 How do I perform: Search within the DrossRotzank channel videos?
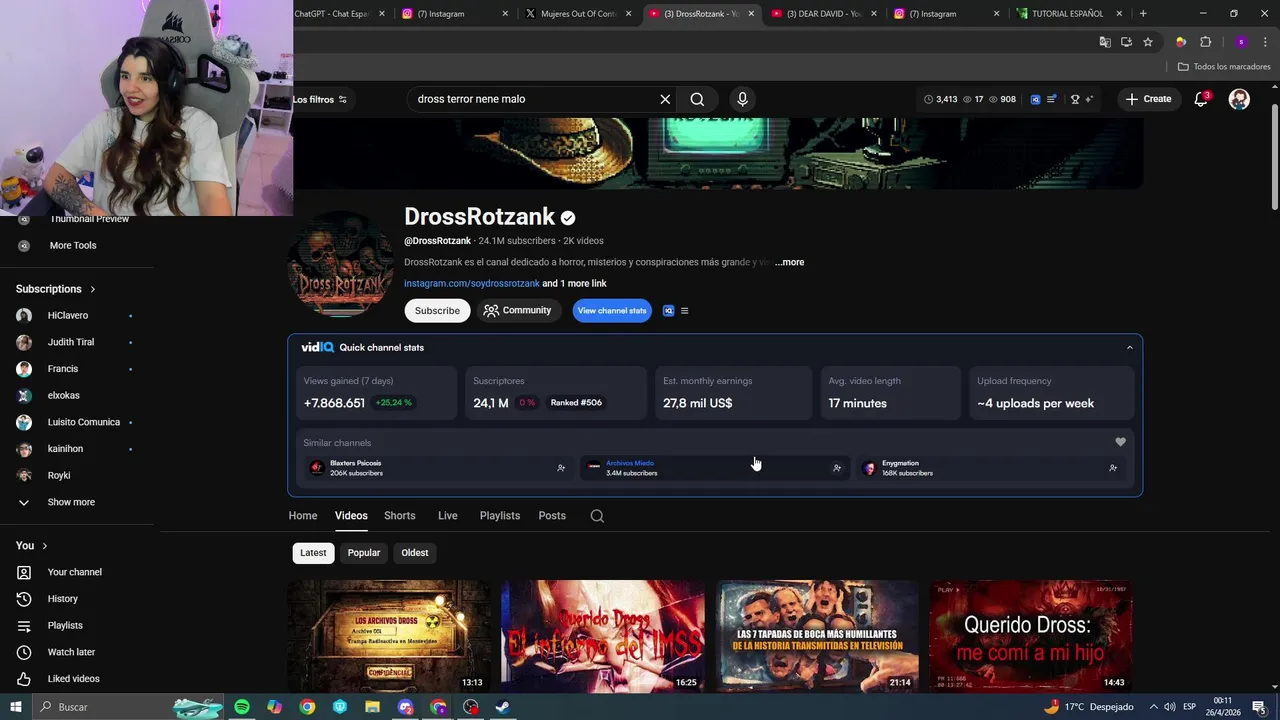tap(597, 516)
